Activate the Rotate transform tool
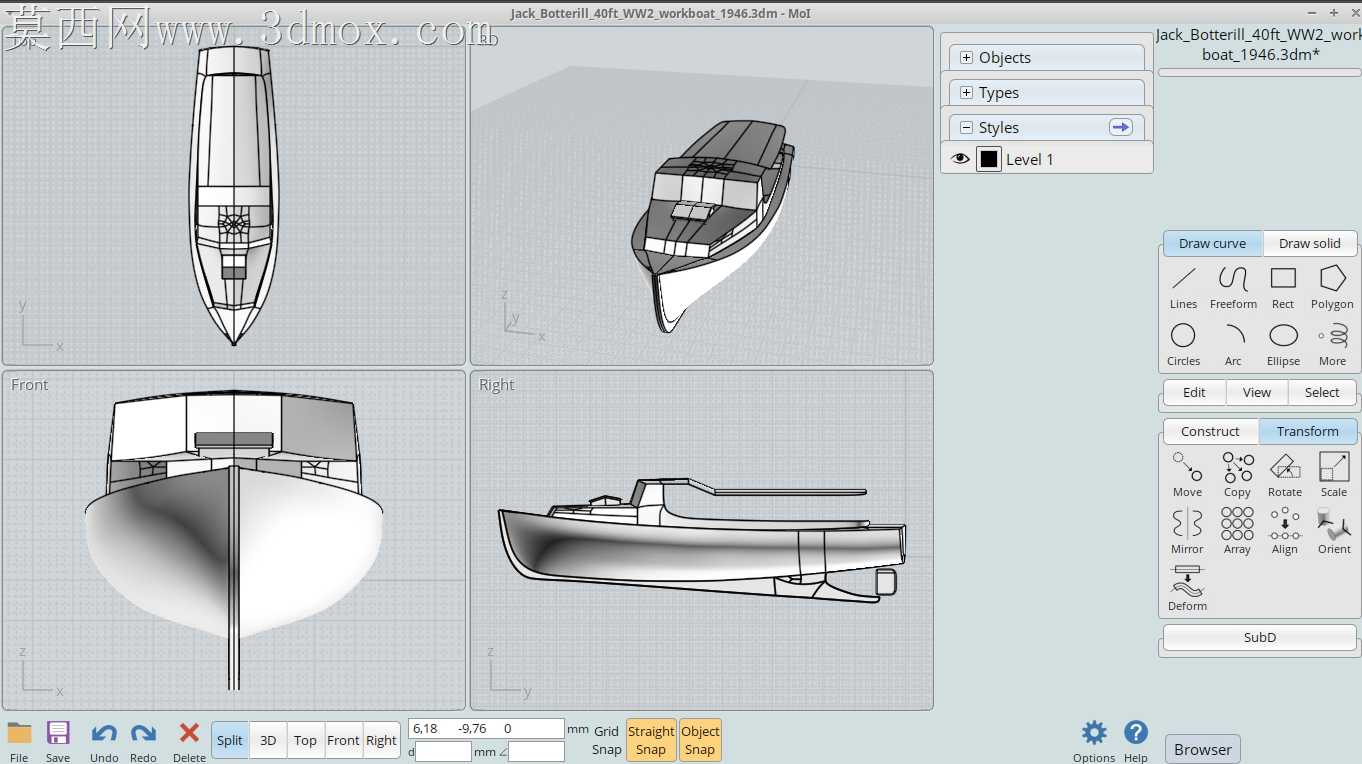 coord(1285,475)
